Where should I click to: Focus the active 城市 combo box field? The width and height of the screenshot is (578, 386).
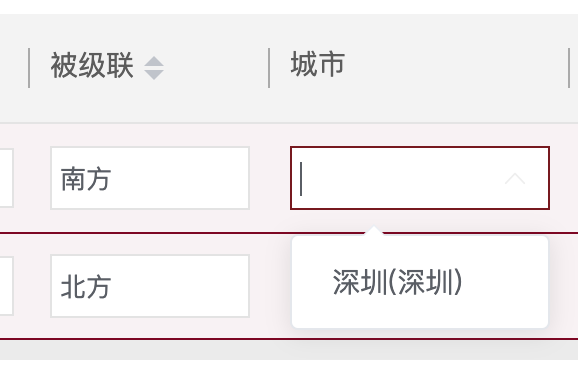(419, 178)
